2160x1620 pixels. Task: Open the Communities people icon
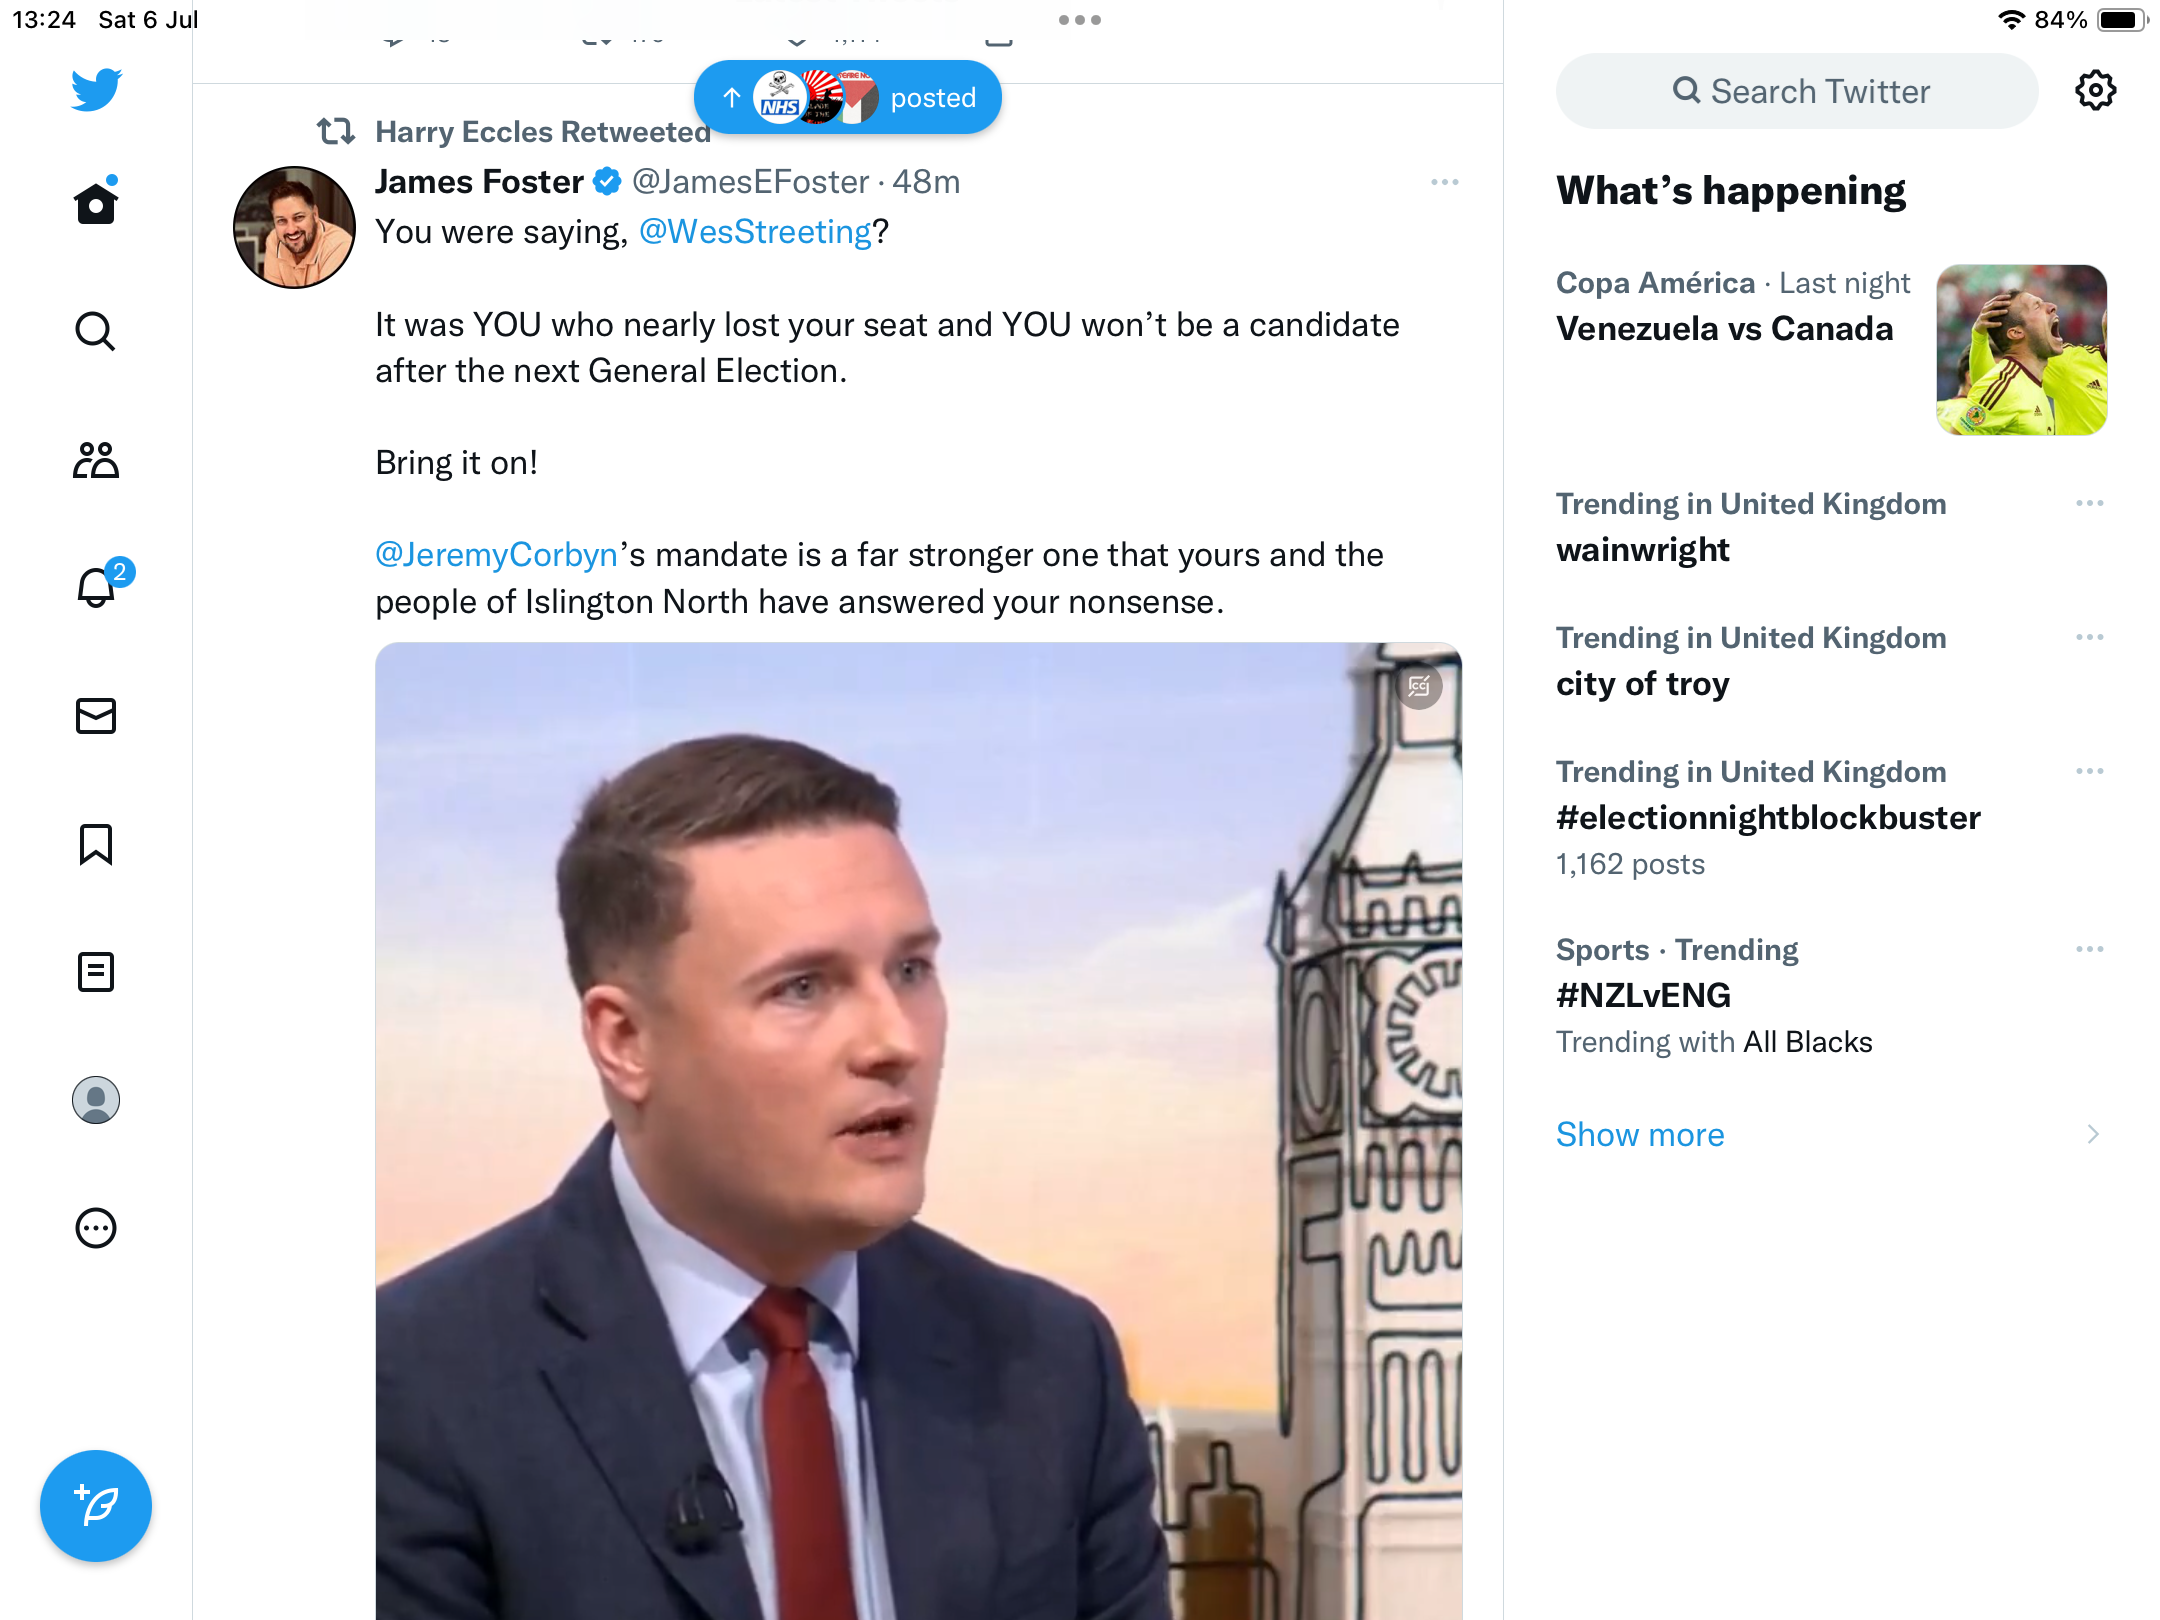click(x=96, y=460)
